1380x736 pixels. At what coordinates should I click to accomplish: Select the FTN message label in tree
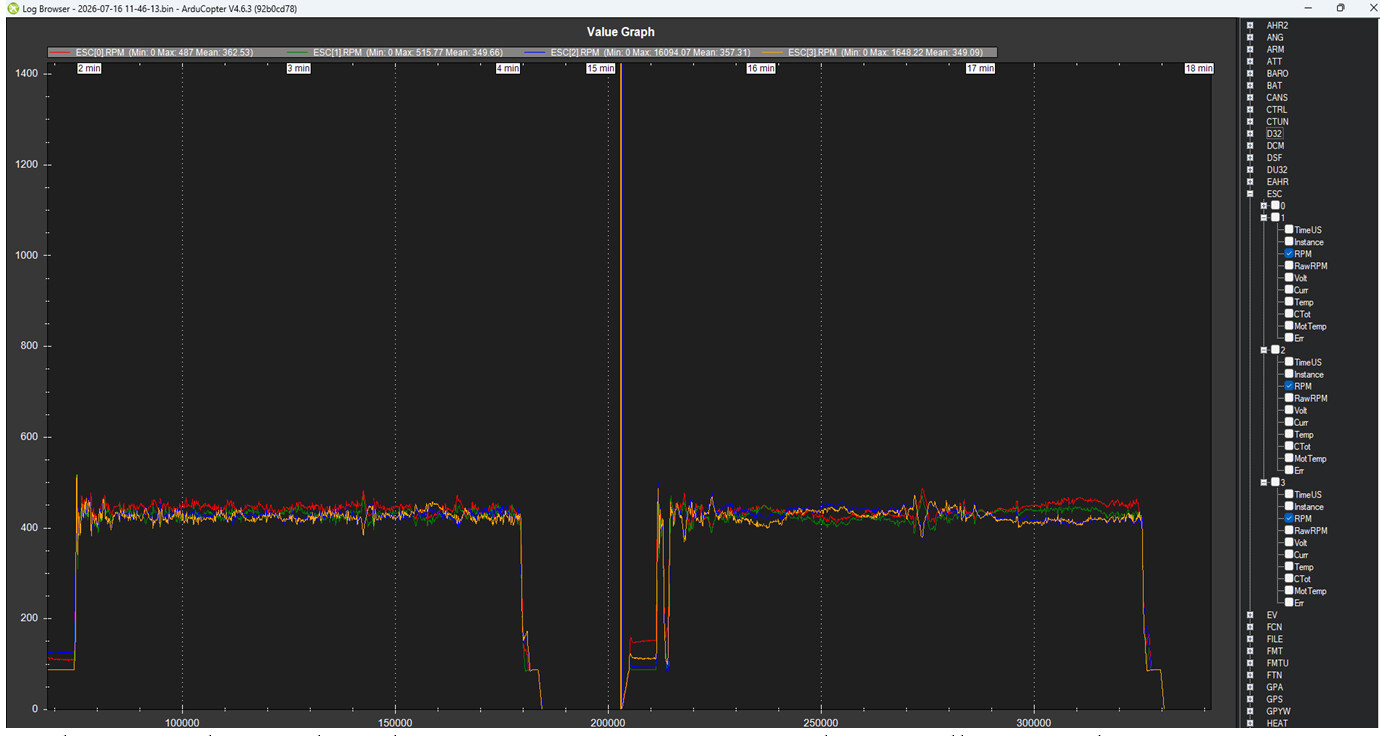tap(1274, 675)
